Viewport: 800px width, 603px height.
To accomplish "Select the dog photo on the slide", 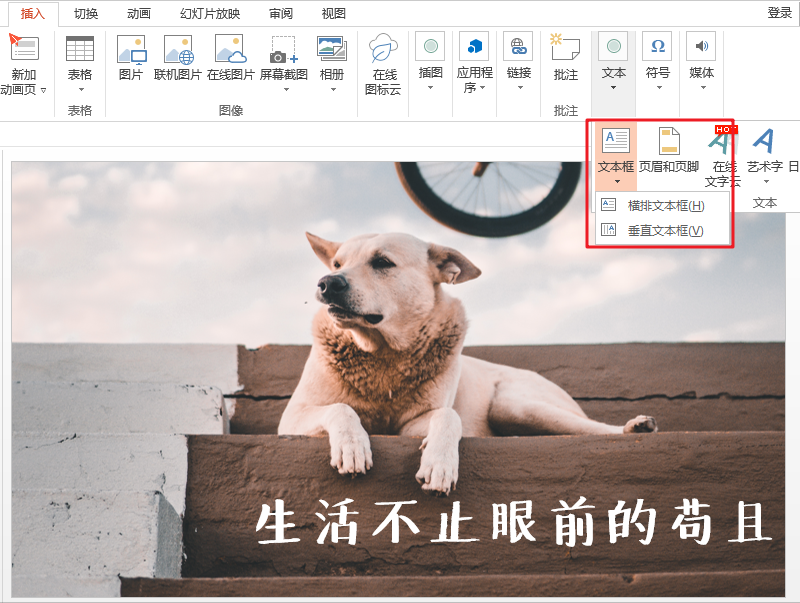I will (398, 379).
